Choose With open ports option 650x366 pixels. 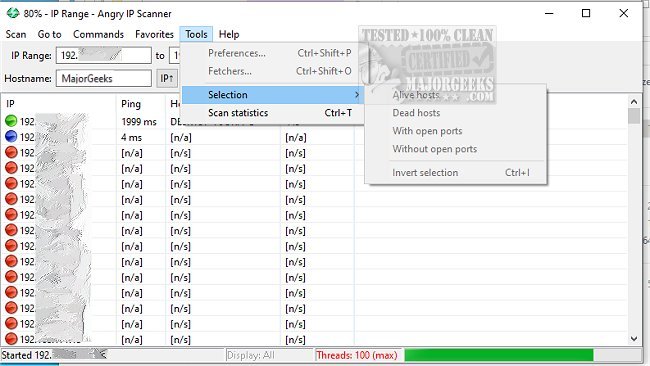click(427, 131)
